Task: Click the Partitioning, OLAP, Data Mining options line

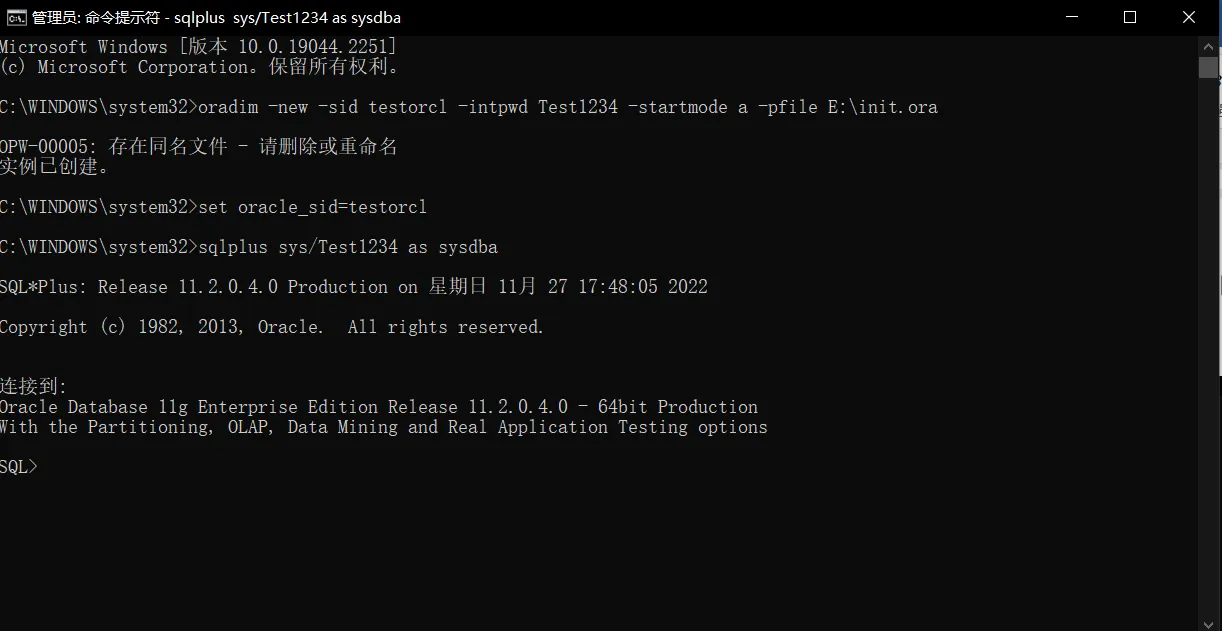Action: [383, 427]
